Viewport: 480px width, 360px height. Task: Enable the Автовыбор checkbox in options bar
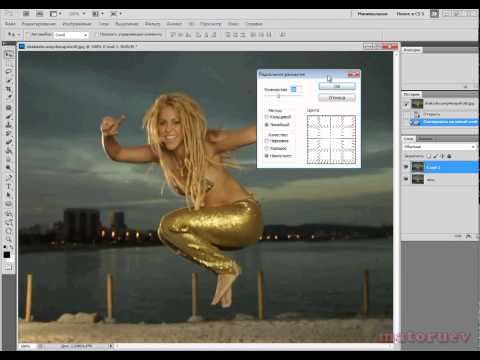point(28,34)
